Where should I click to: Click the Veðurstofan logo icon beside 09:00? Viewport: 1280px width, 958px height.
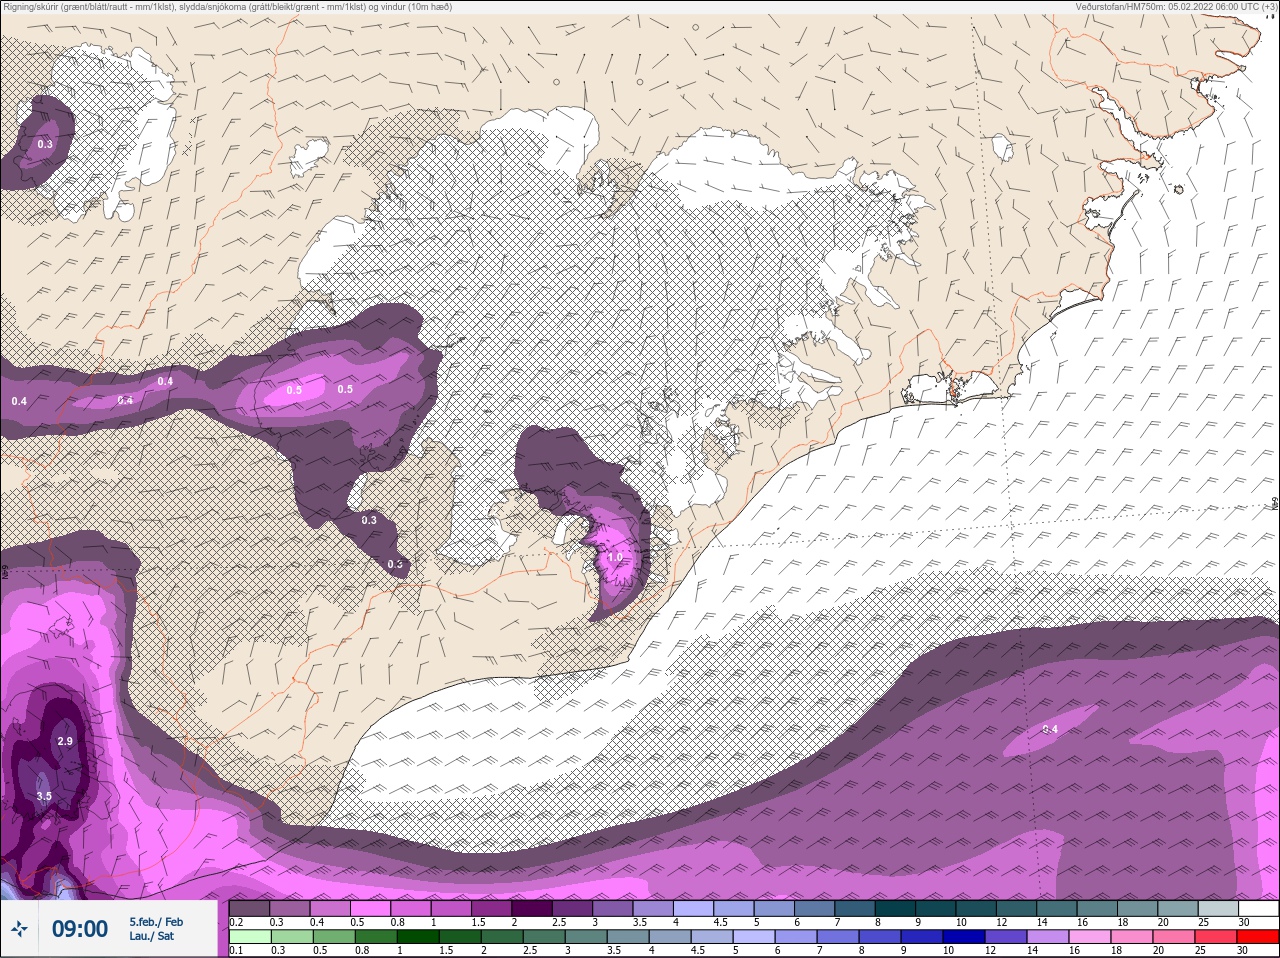tap(20, 929)
